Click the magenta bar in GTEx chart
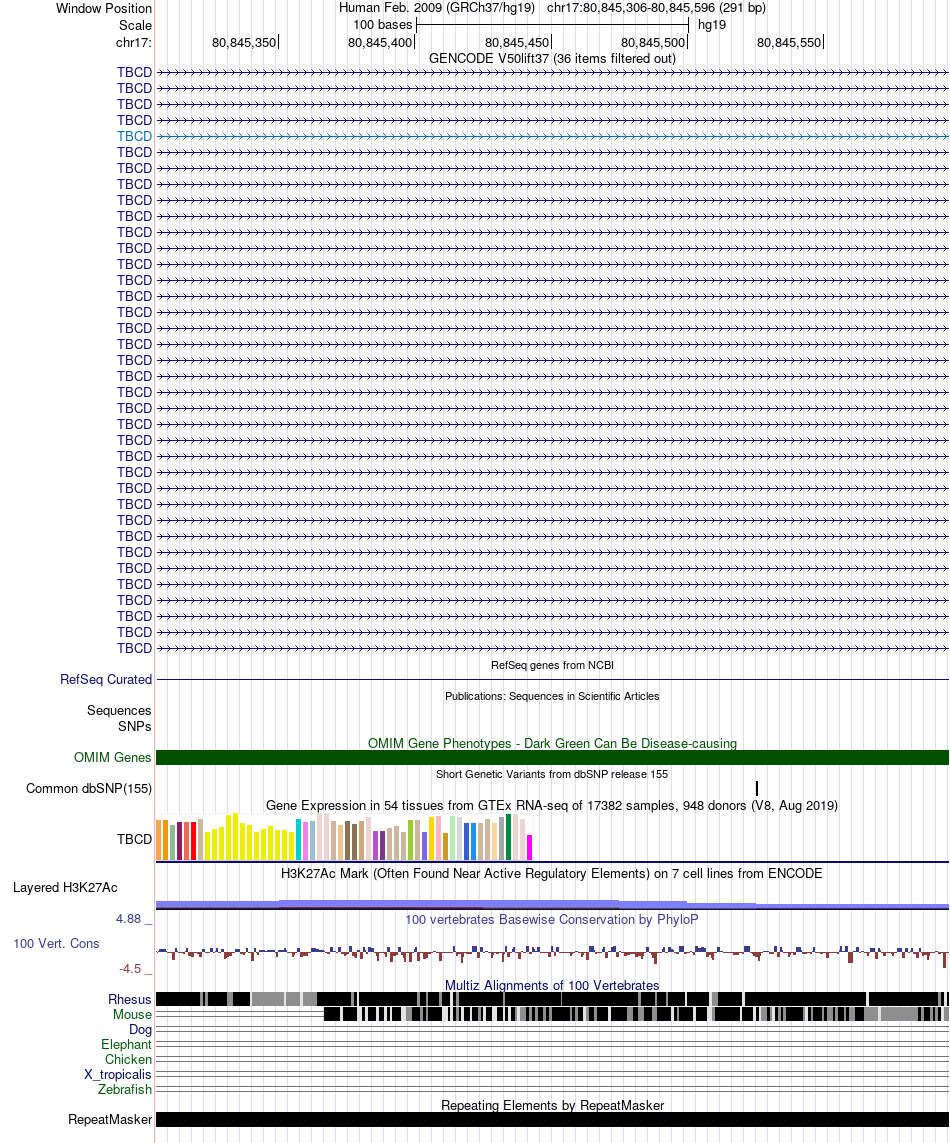 pyautogui.click(x=529, y=848)
